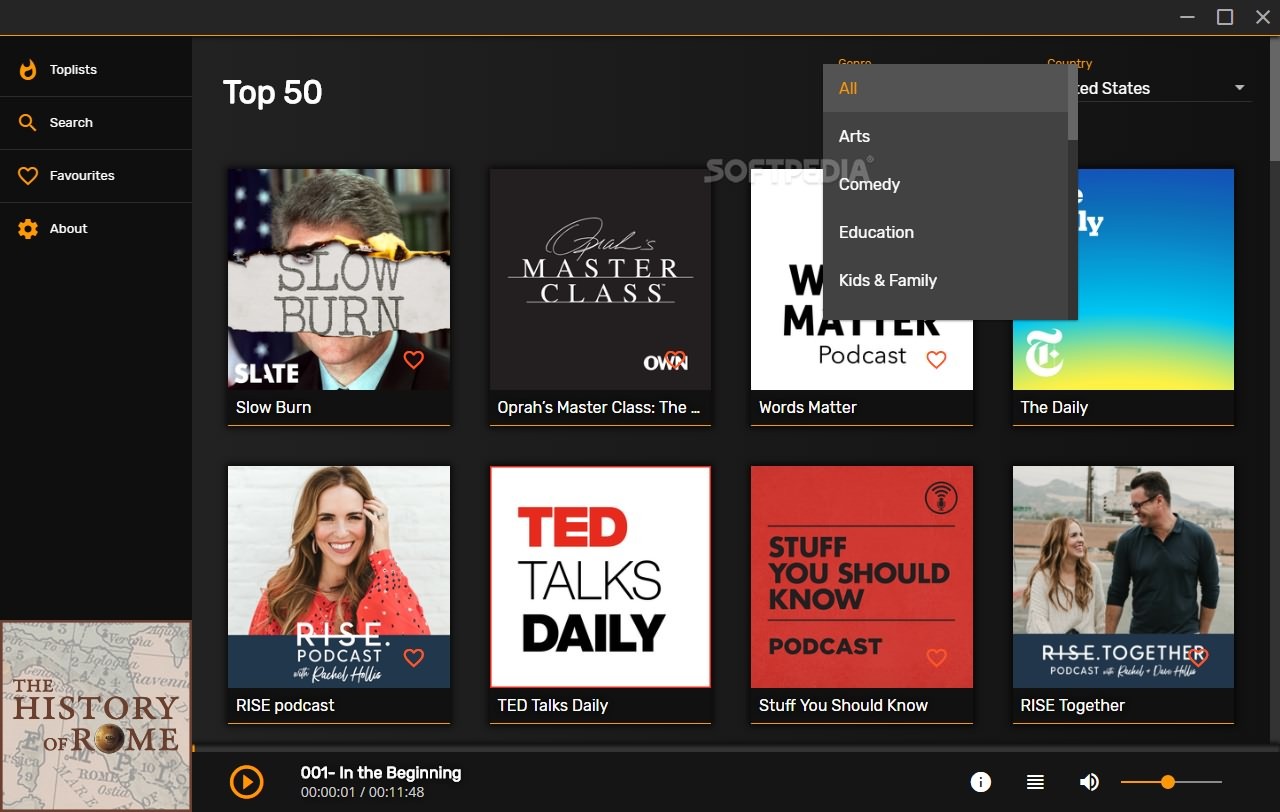This screenshot has width=1280, height=812.
Task: Click the Top 50 heading
Action: pos(273,92)
